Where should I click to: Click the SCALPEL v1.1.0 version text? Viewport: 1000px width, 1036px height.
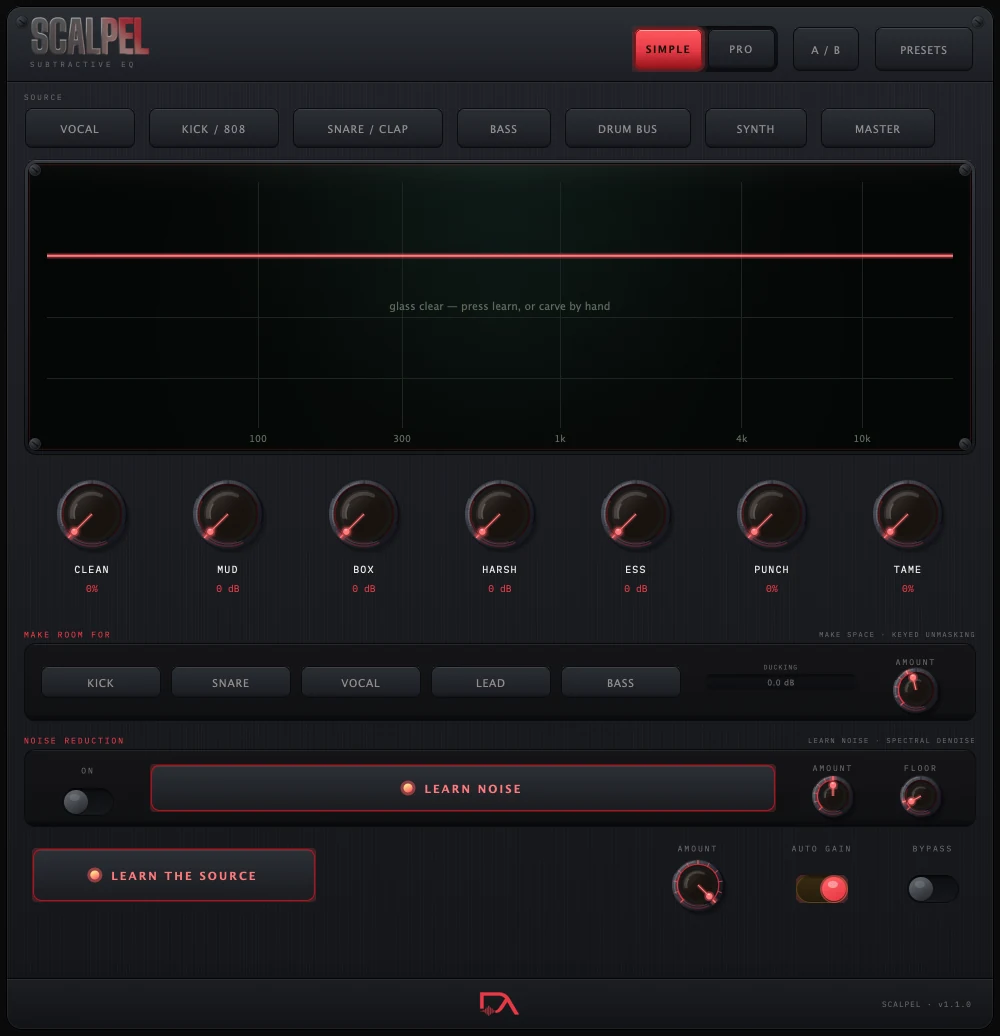pyautogui.click(x=926, y=1004)
